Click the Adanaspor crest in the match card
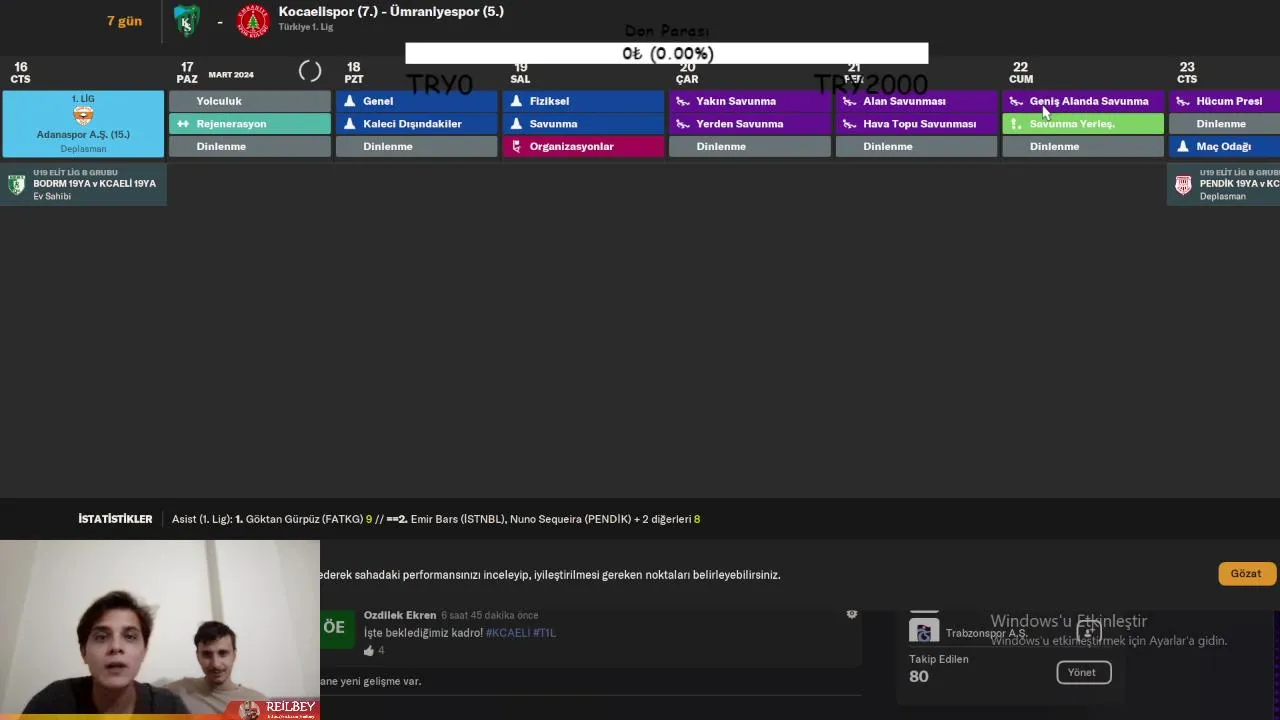1280x720 pixels. [x=83, y=115]
